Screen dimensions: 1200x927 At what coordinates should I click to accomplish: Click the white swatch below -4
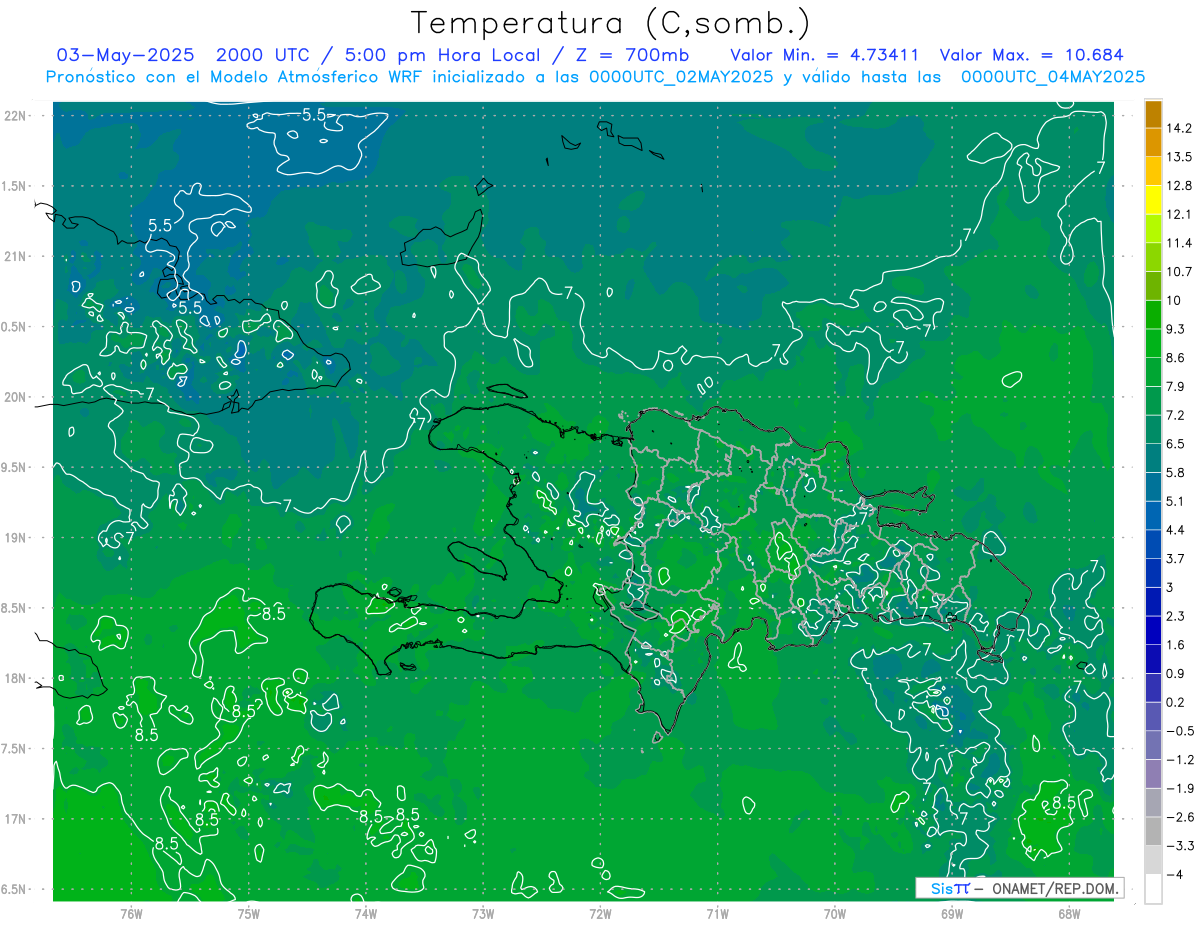[1153, 889]
